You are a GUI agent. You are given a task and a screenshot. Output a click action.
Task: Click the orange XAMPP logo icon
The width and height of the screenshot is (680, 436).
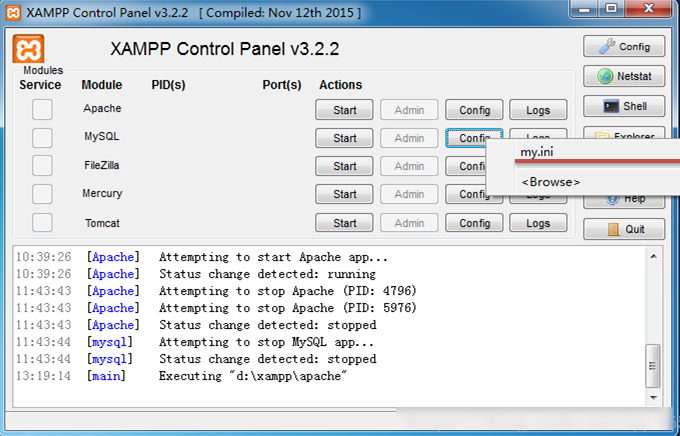(x=28, y=49)
